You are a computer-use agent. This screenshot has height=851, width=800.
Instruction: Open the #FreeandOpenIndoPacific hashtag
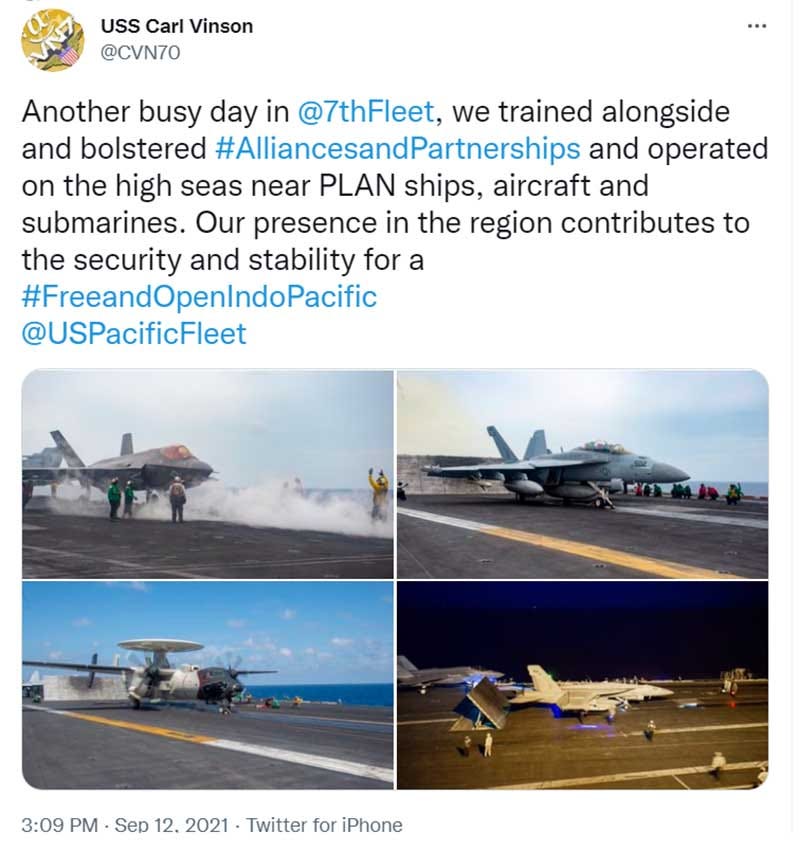click(x=199, y=296)
